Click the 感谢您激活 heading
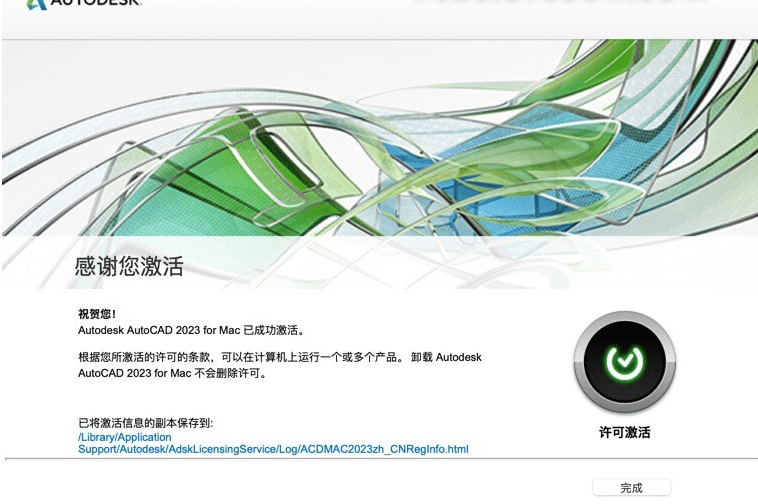The image size is (758, 504). click(129, 267)
